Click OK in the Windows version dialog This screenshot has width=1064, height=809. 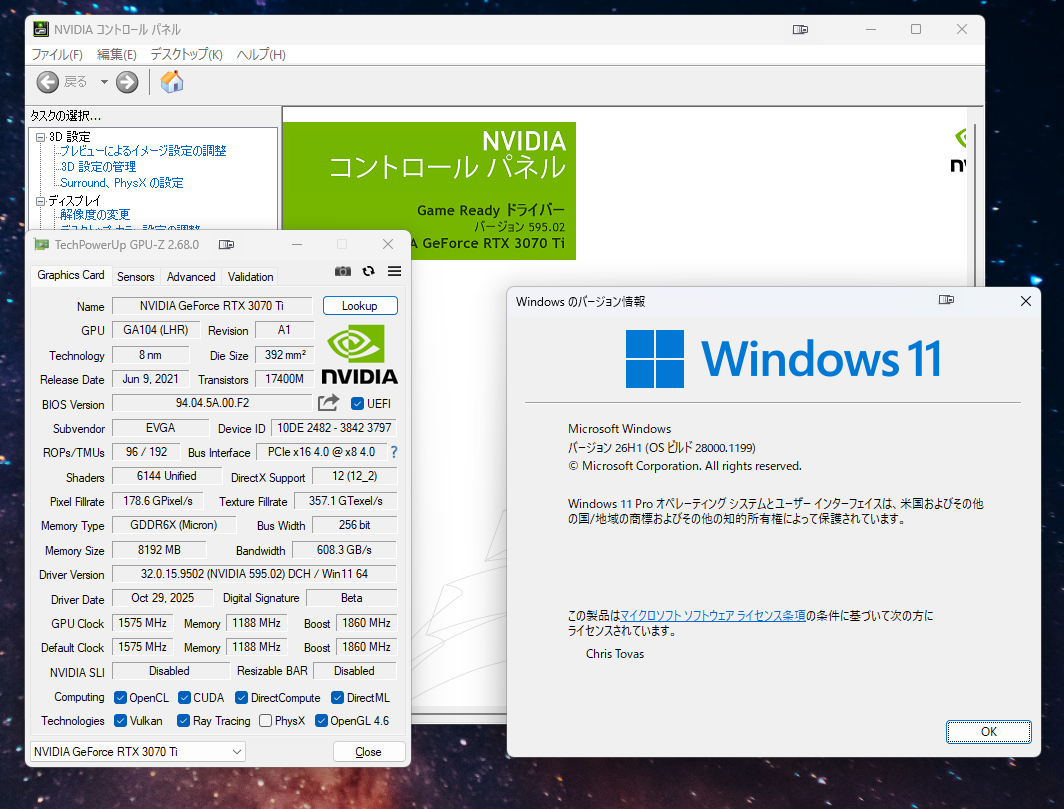(989, 732)
